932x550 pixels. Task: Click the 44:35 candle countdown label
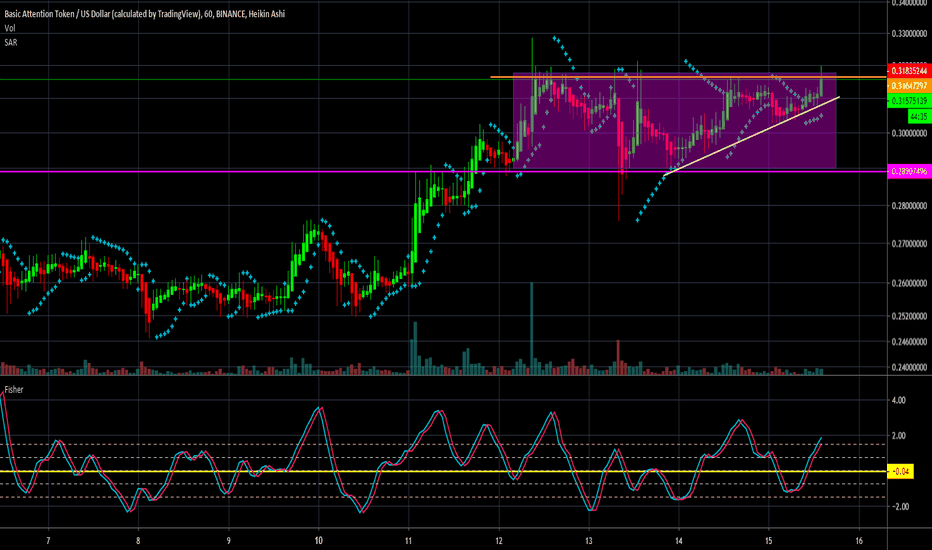918,117
